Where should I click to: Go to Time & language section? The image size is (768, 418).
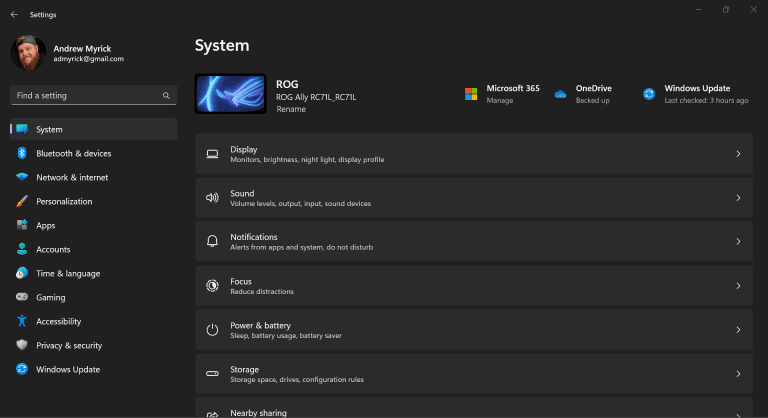(x=67, y=273)
